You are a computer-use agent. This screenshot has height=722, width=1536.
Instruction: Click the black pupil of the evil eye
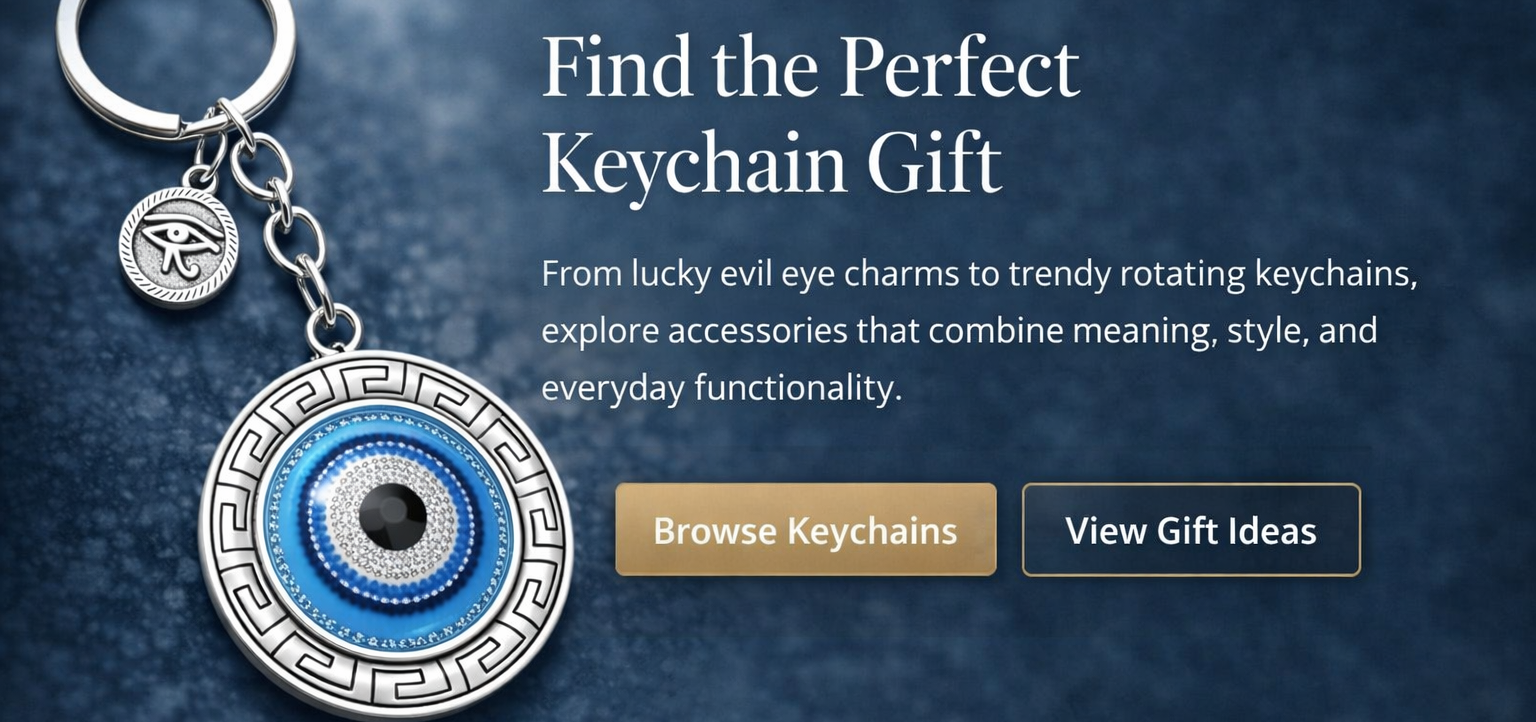(392, 517)
